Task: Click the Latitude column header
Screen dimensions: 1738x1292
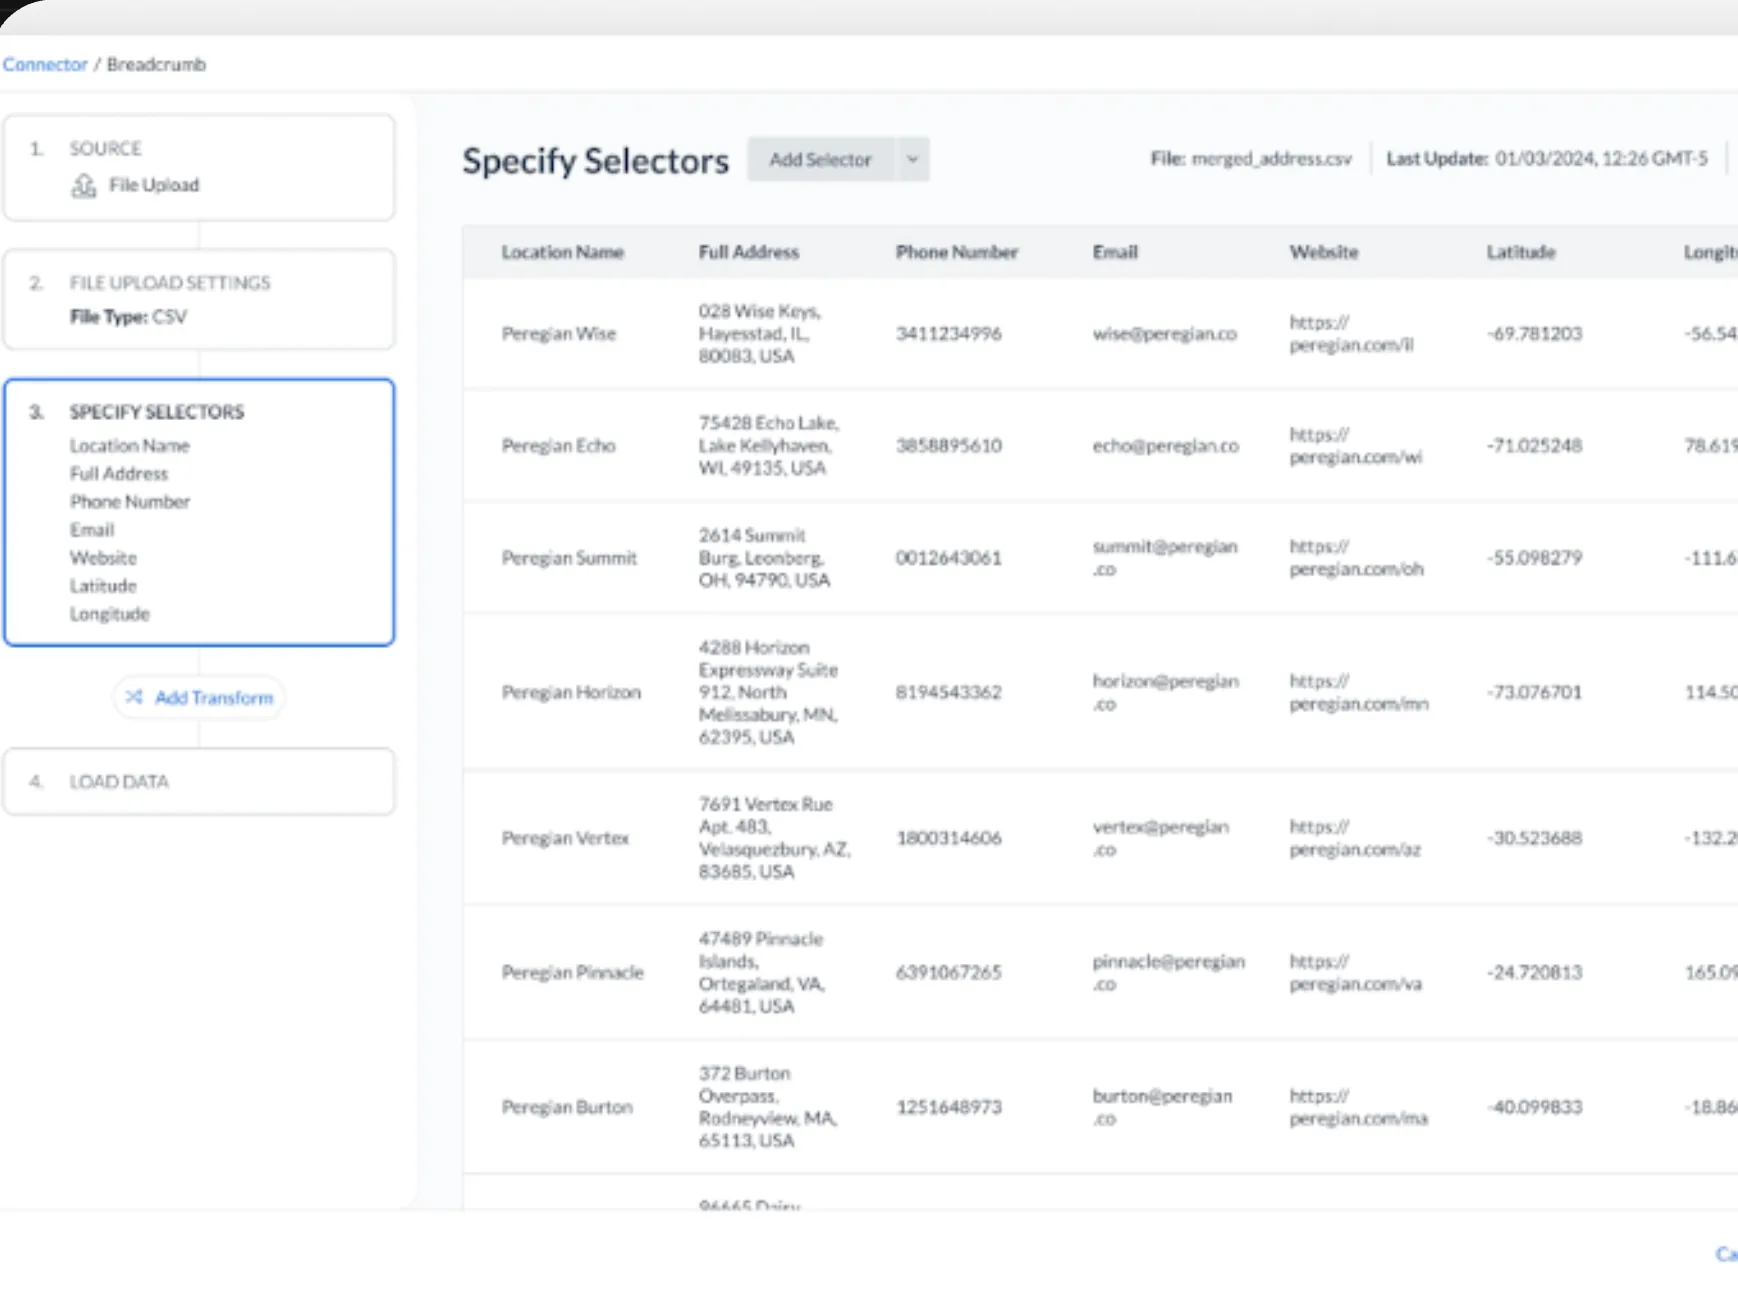Action: coord(1520,252)
